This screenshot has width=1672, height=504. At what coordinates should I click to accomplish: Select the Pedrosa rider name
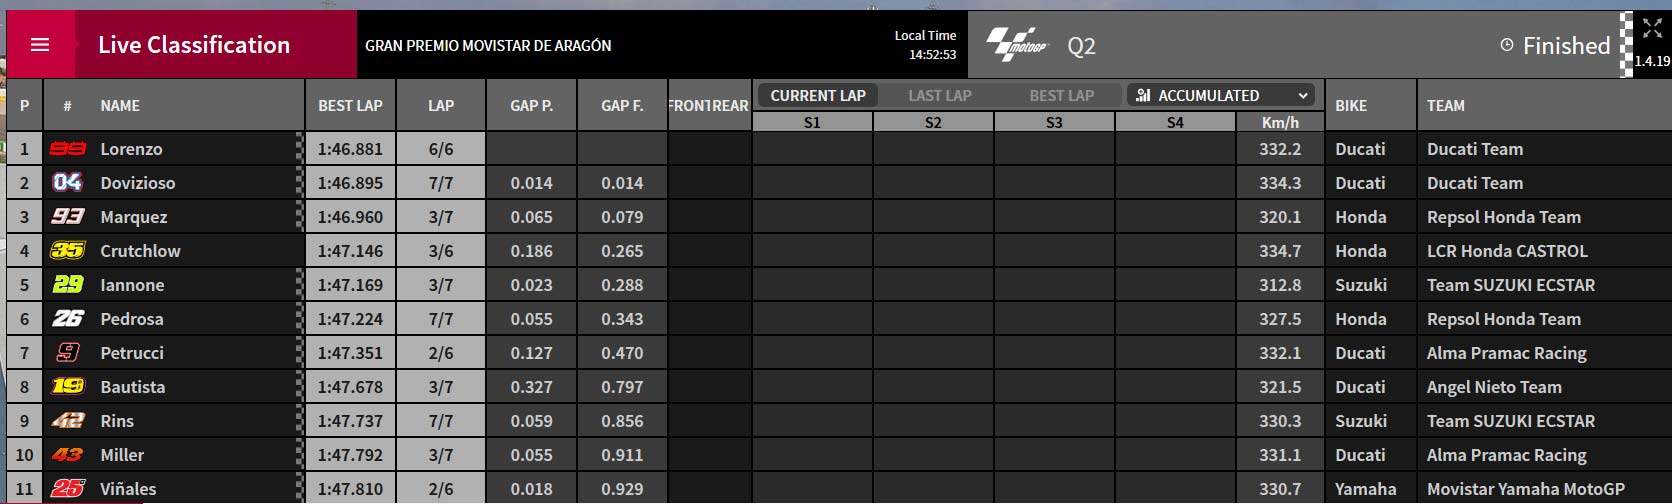132,319
